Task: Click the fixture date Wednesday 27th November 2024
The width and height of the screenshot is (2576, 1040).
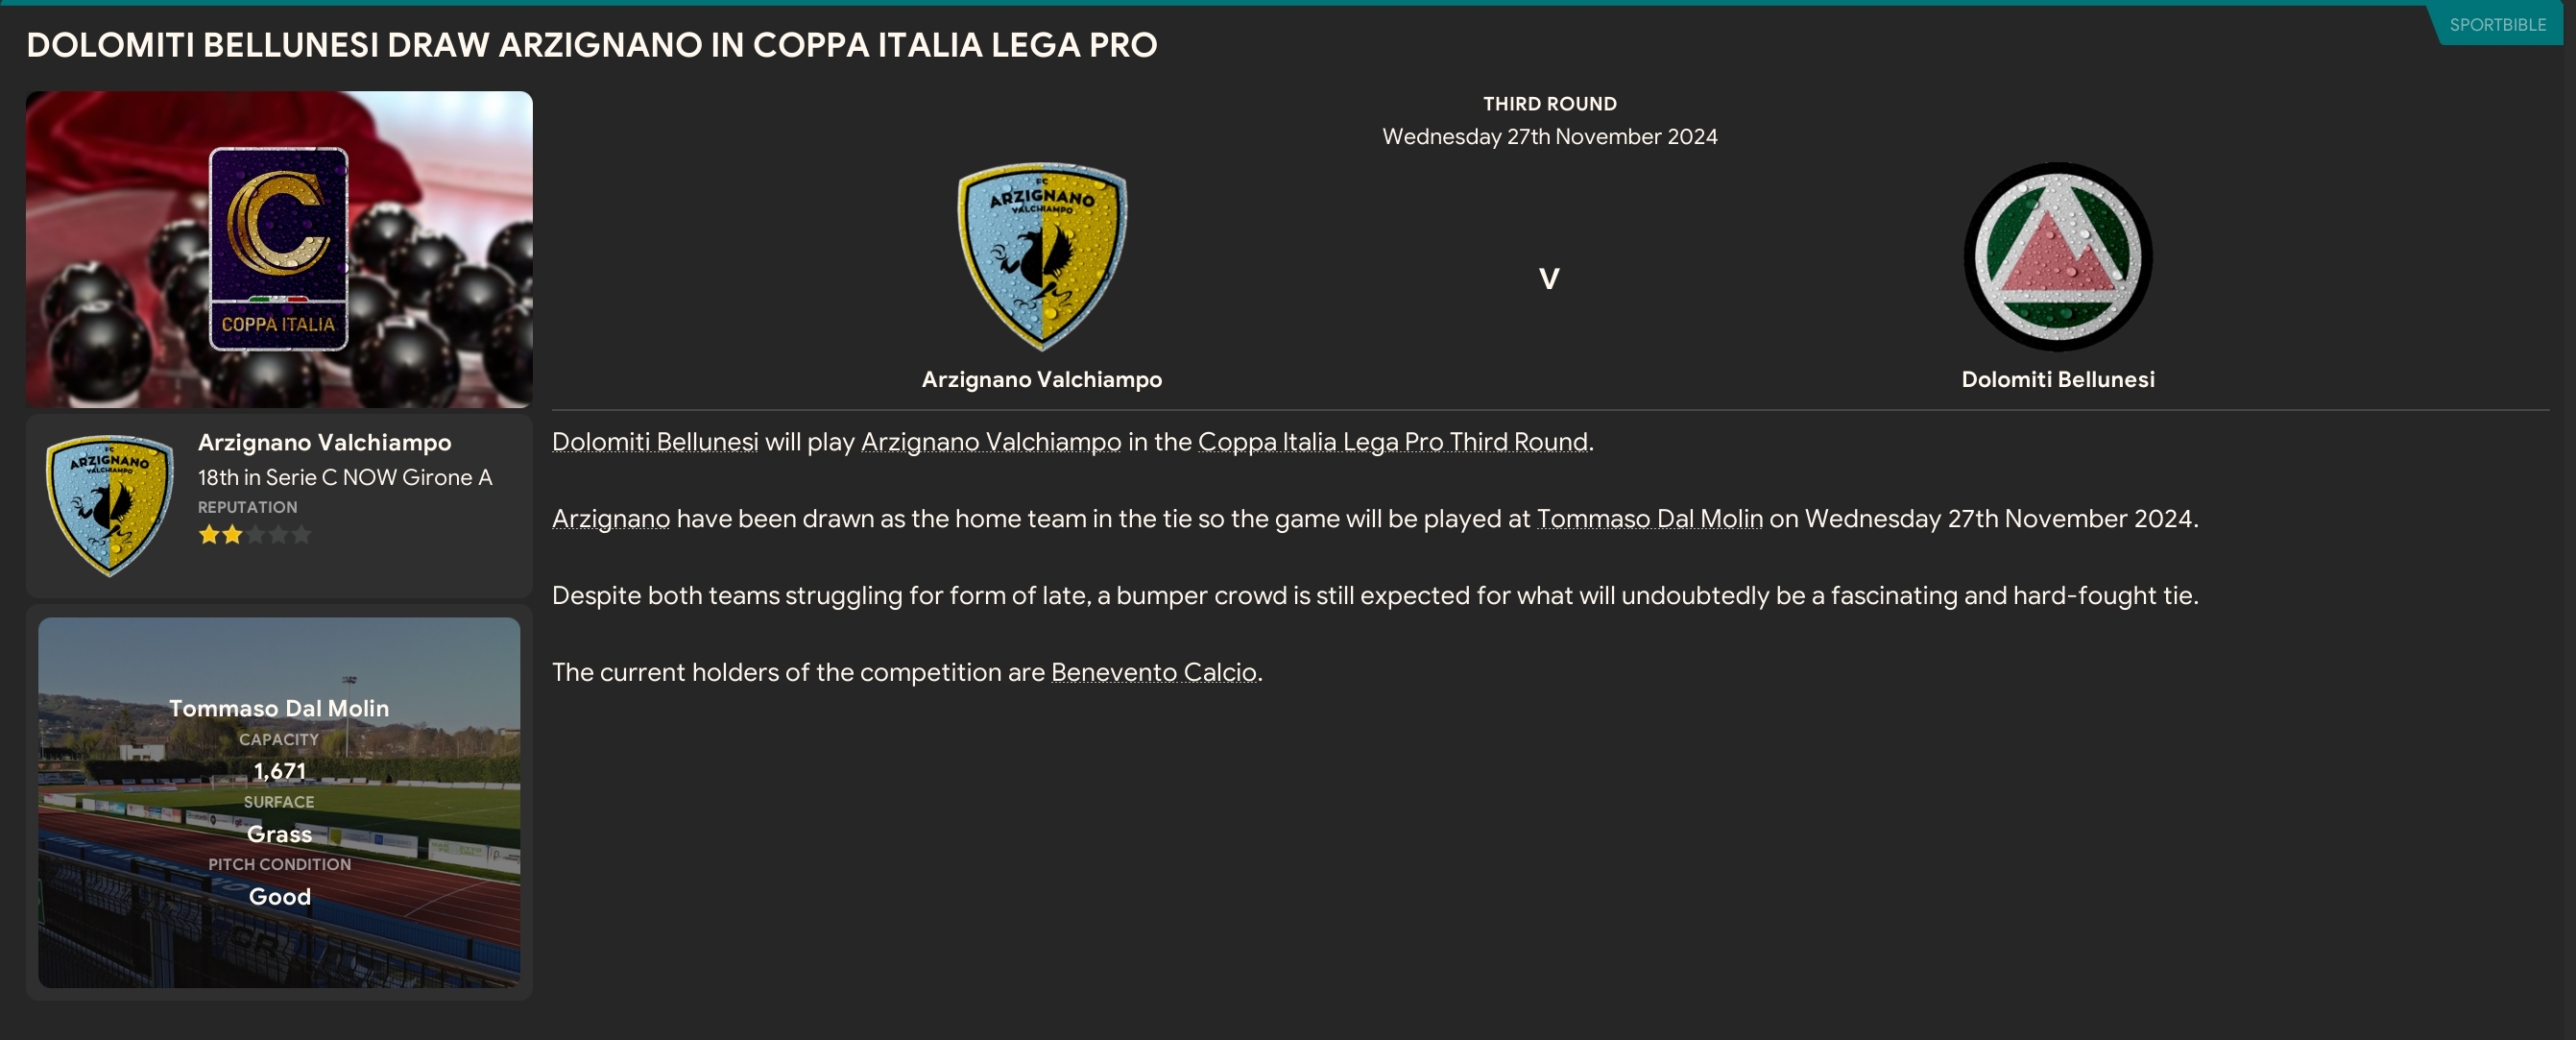Action: click(x=1549, y=137)
